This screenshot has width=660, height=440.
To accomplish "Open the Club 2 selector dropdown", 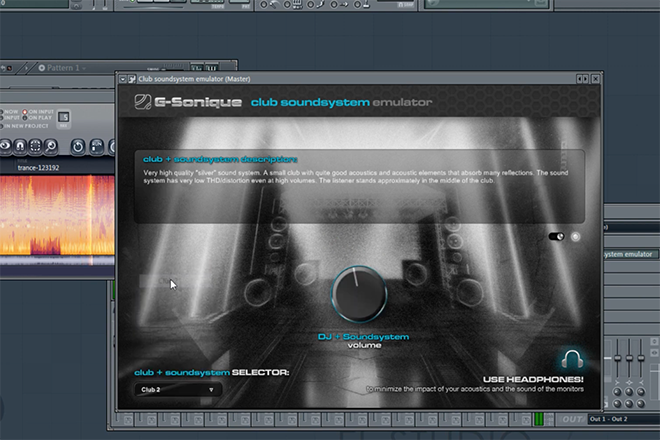I will click(178, 389).
